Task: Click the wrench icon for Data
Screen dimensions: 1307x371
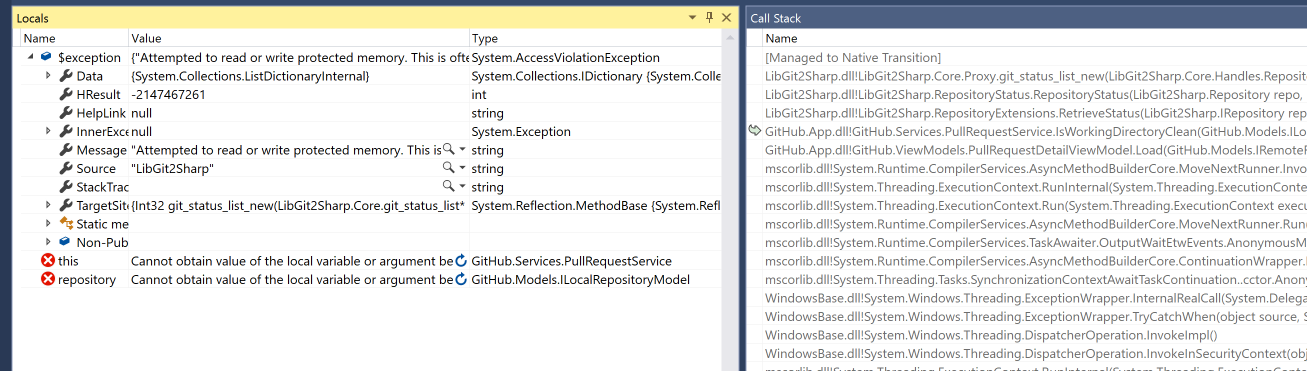Action: pyautogui.click(x=65, y=76)
